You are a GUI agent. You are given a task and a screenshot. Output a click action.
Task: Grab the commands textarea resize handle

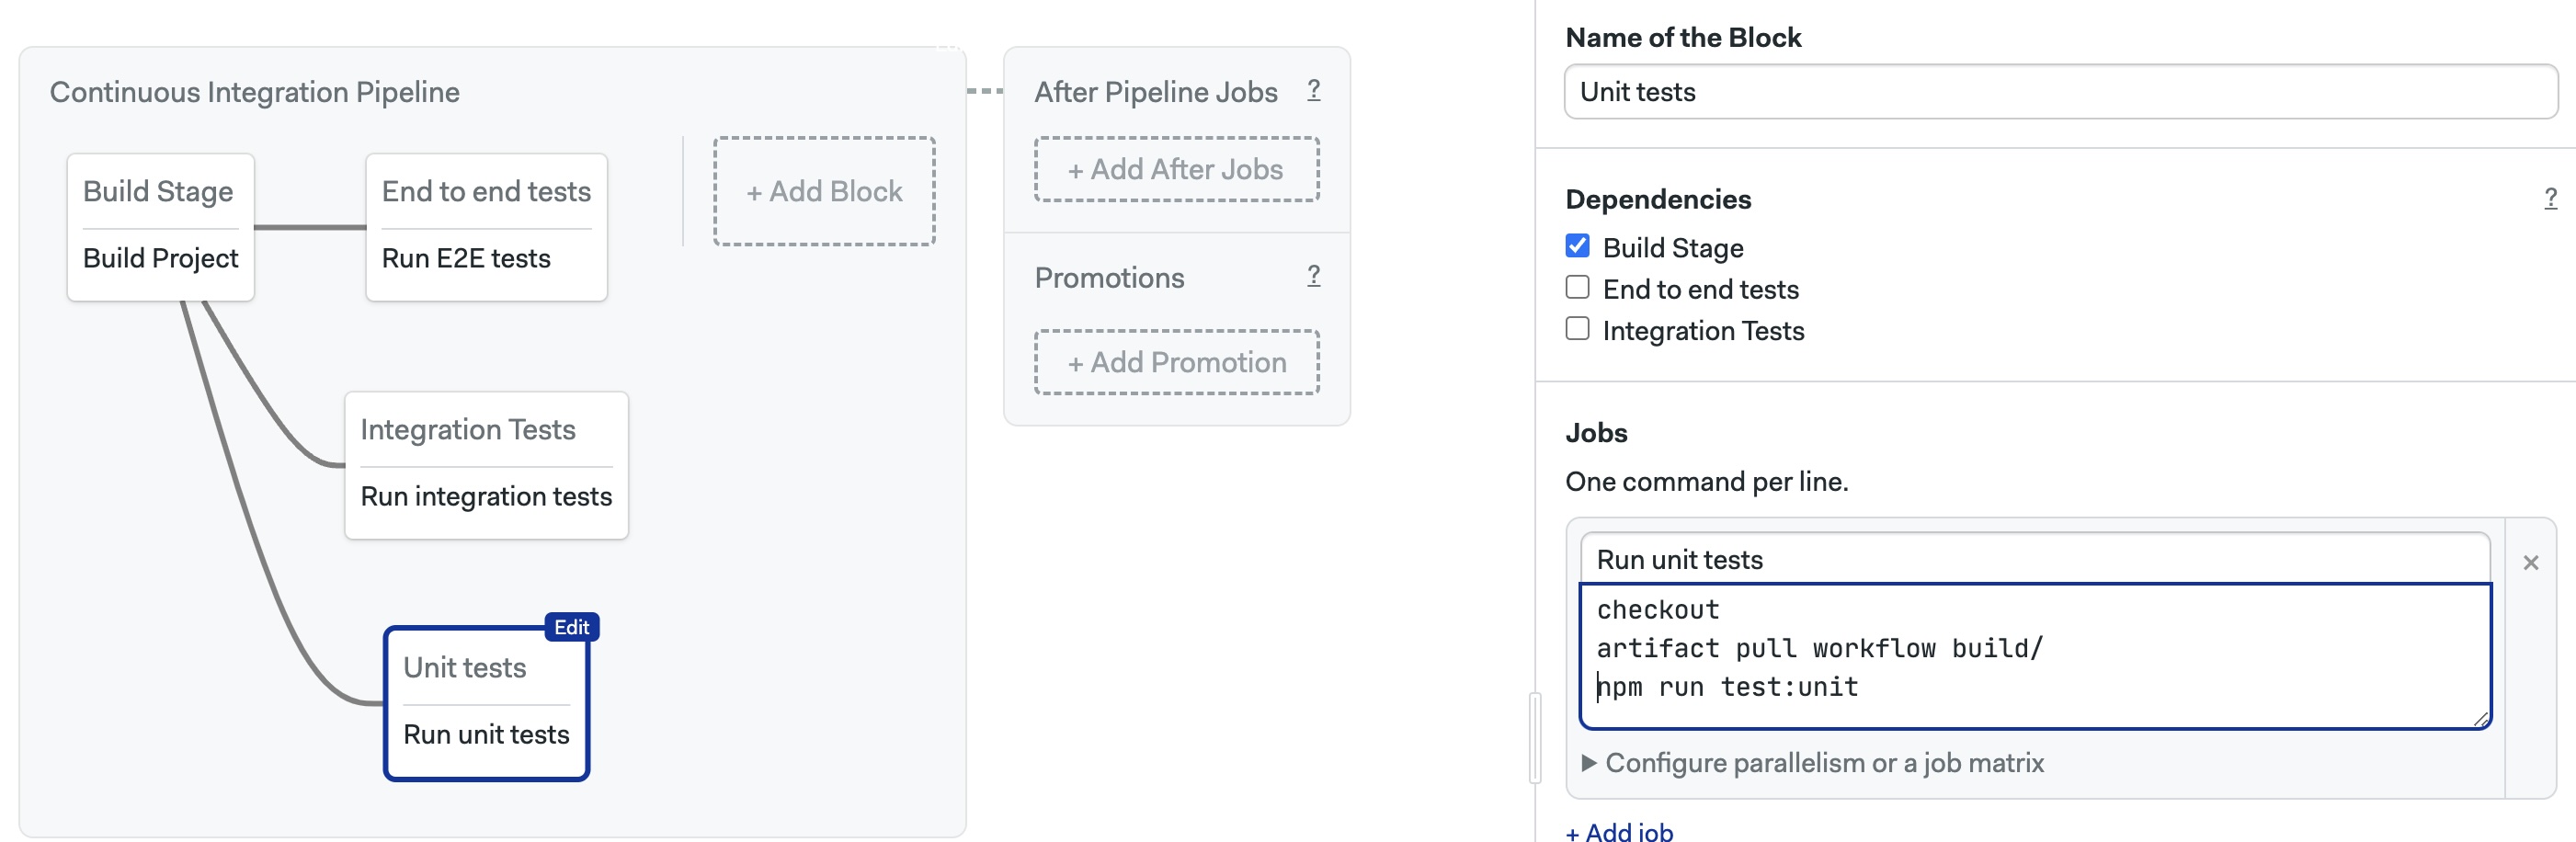click(2480, 719)
